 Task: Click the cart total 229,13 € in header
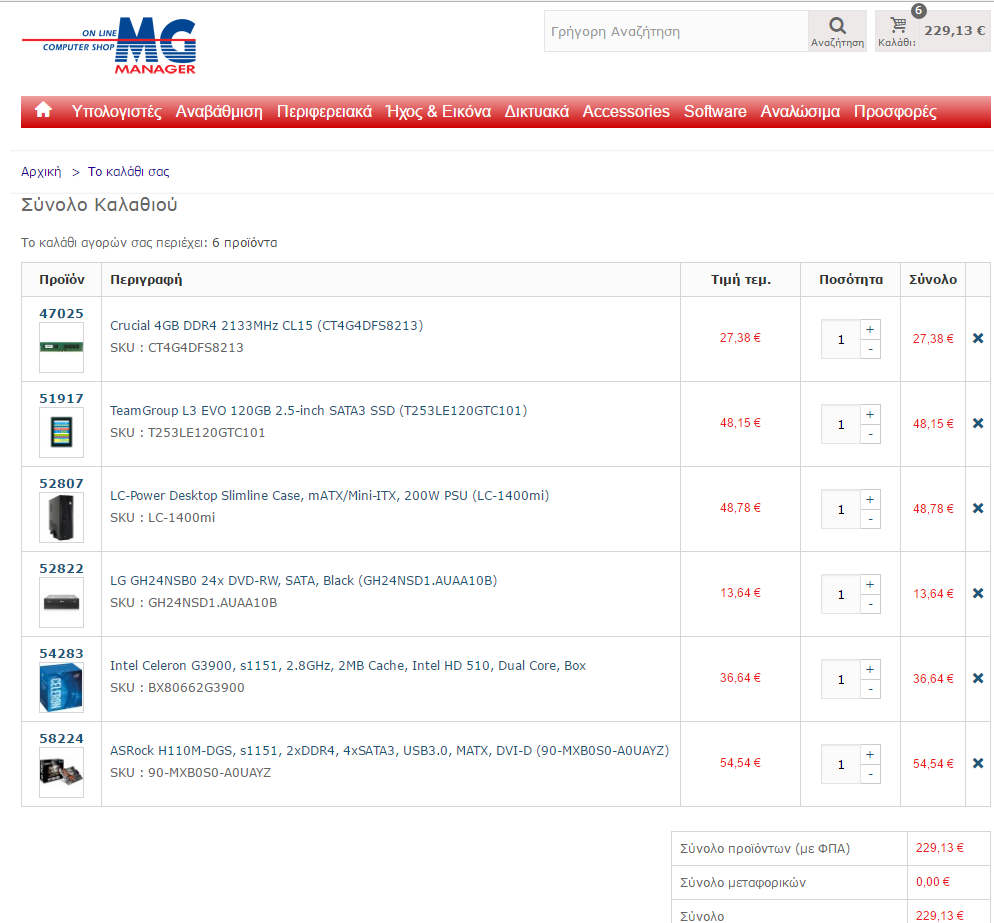click(955, 30)
